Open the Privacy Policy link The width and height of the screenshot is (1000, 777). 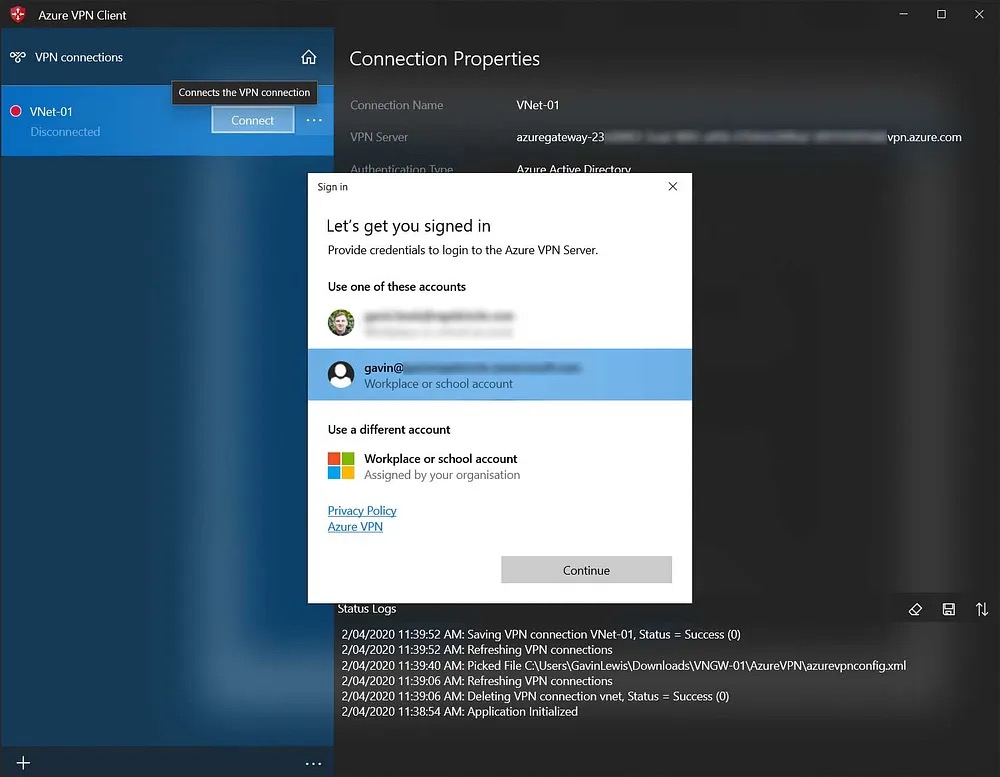[x=362, y=510]
